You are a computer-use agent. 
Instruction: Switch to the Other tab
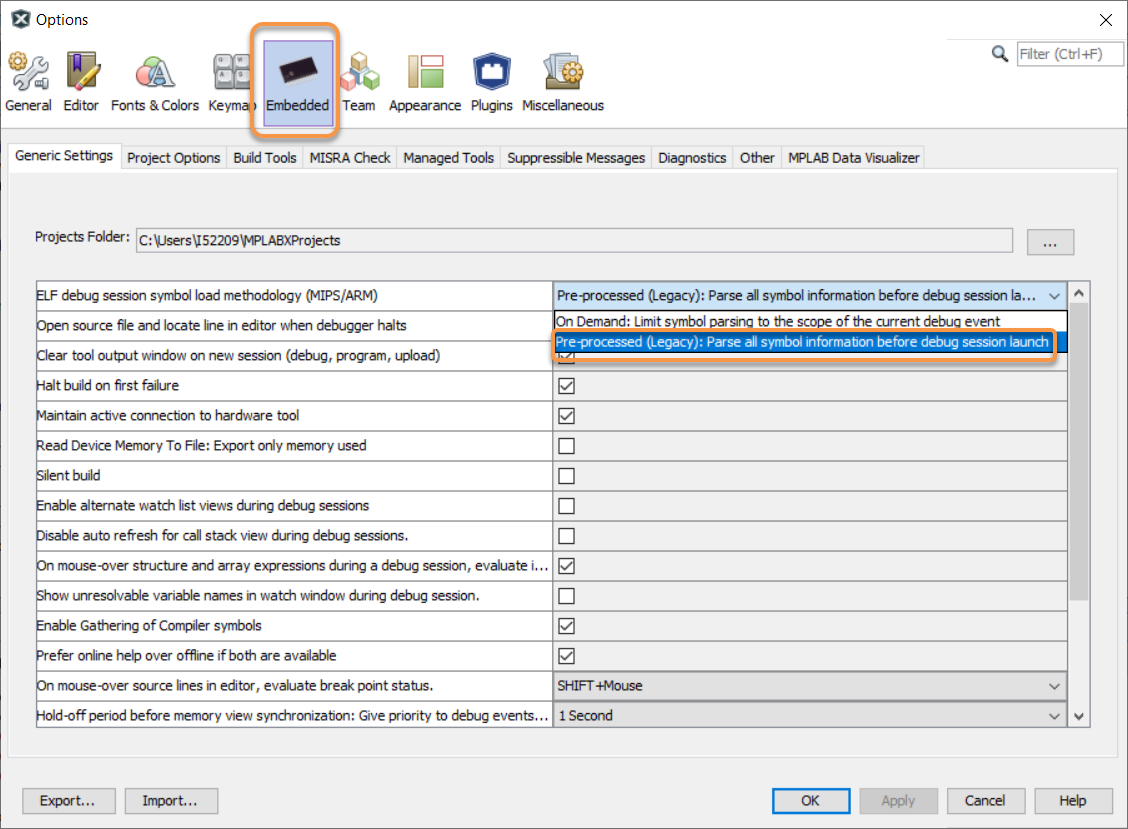pyautogui.click(x=757, y=158)
